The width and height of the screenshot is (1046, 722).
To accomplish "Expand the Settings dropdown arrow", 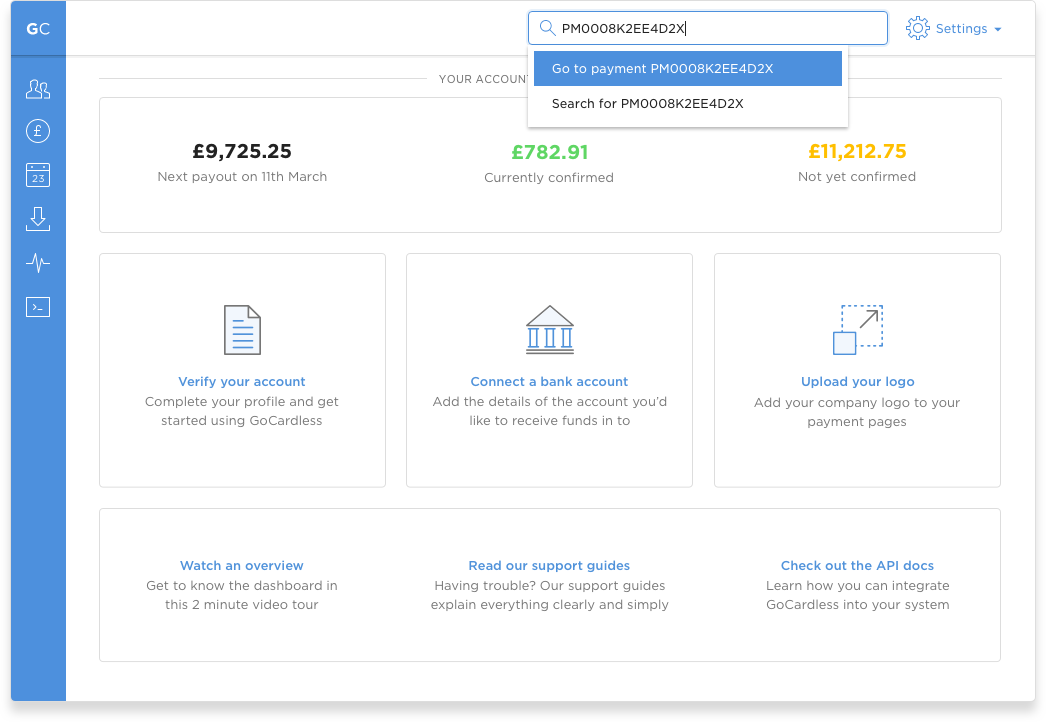I will click(998, 29).
